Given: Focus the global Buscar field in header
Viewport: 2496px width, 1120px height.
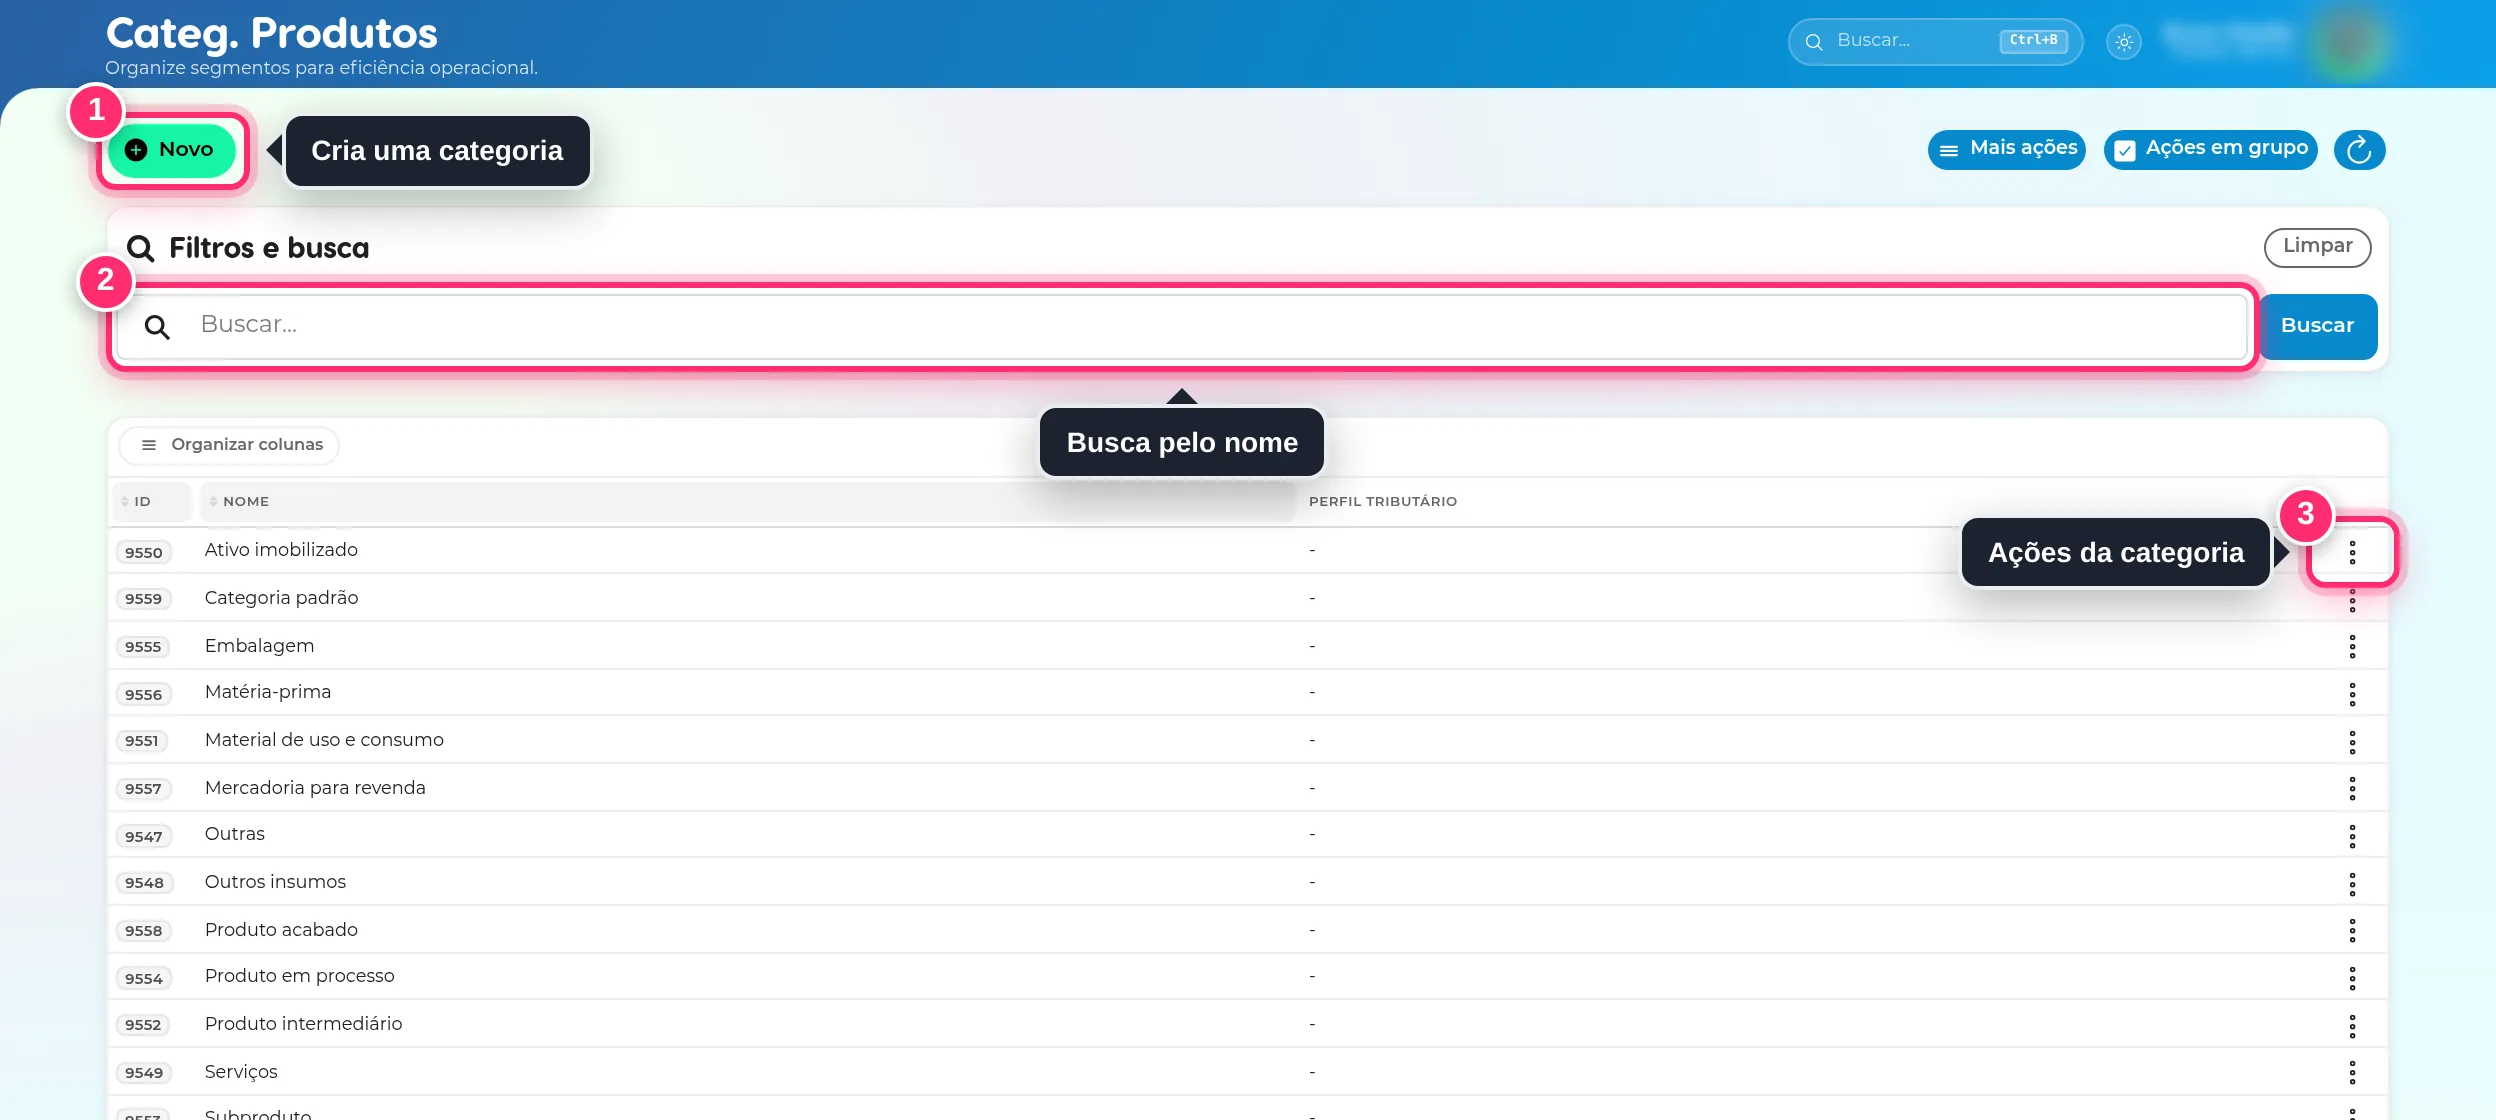Looking at the screenshot, I should point(1935,41).
